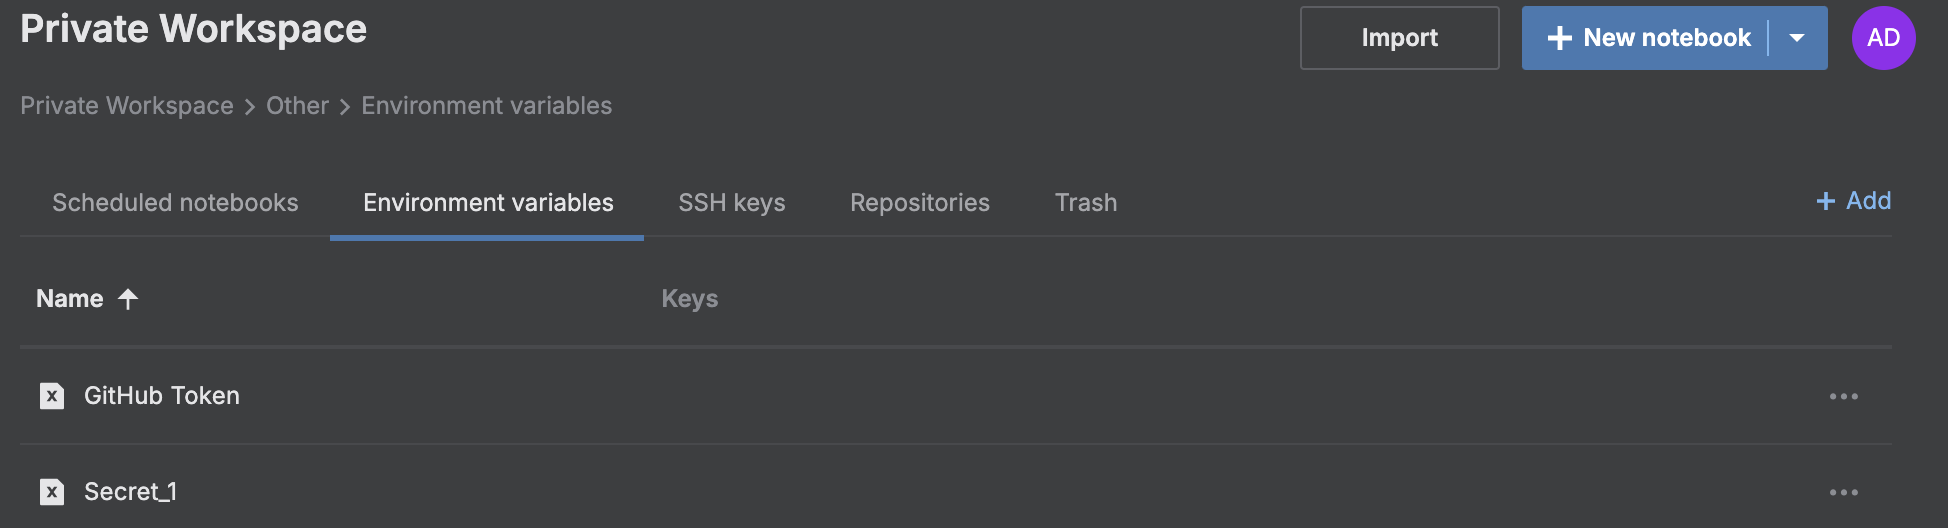Open three-dot menu for Secret_1
1948x528 pixels.
pyautogui.click(x=1843, y=492)
